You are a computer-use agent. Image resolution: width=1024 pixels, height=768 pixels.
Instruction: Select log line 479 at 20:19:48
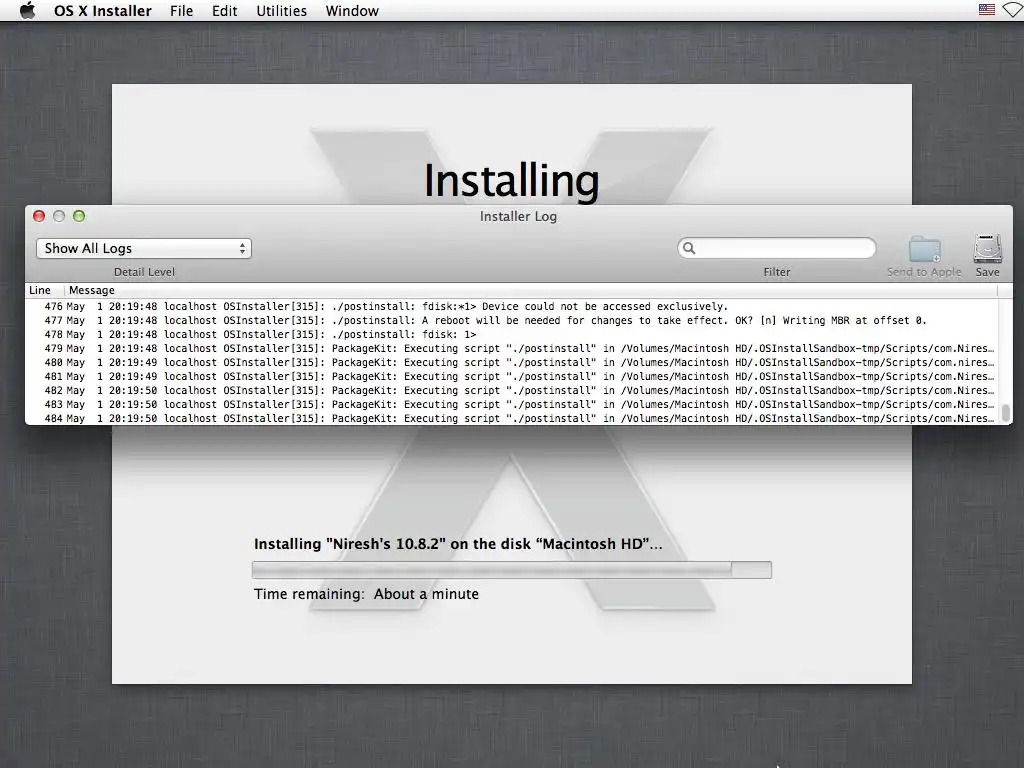[x=512, y=349]
